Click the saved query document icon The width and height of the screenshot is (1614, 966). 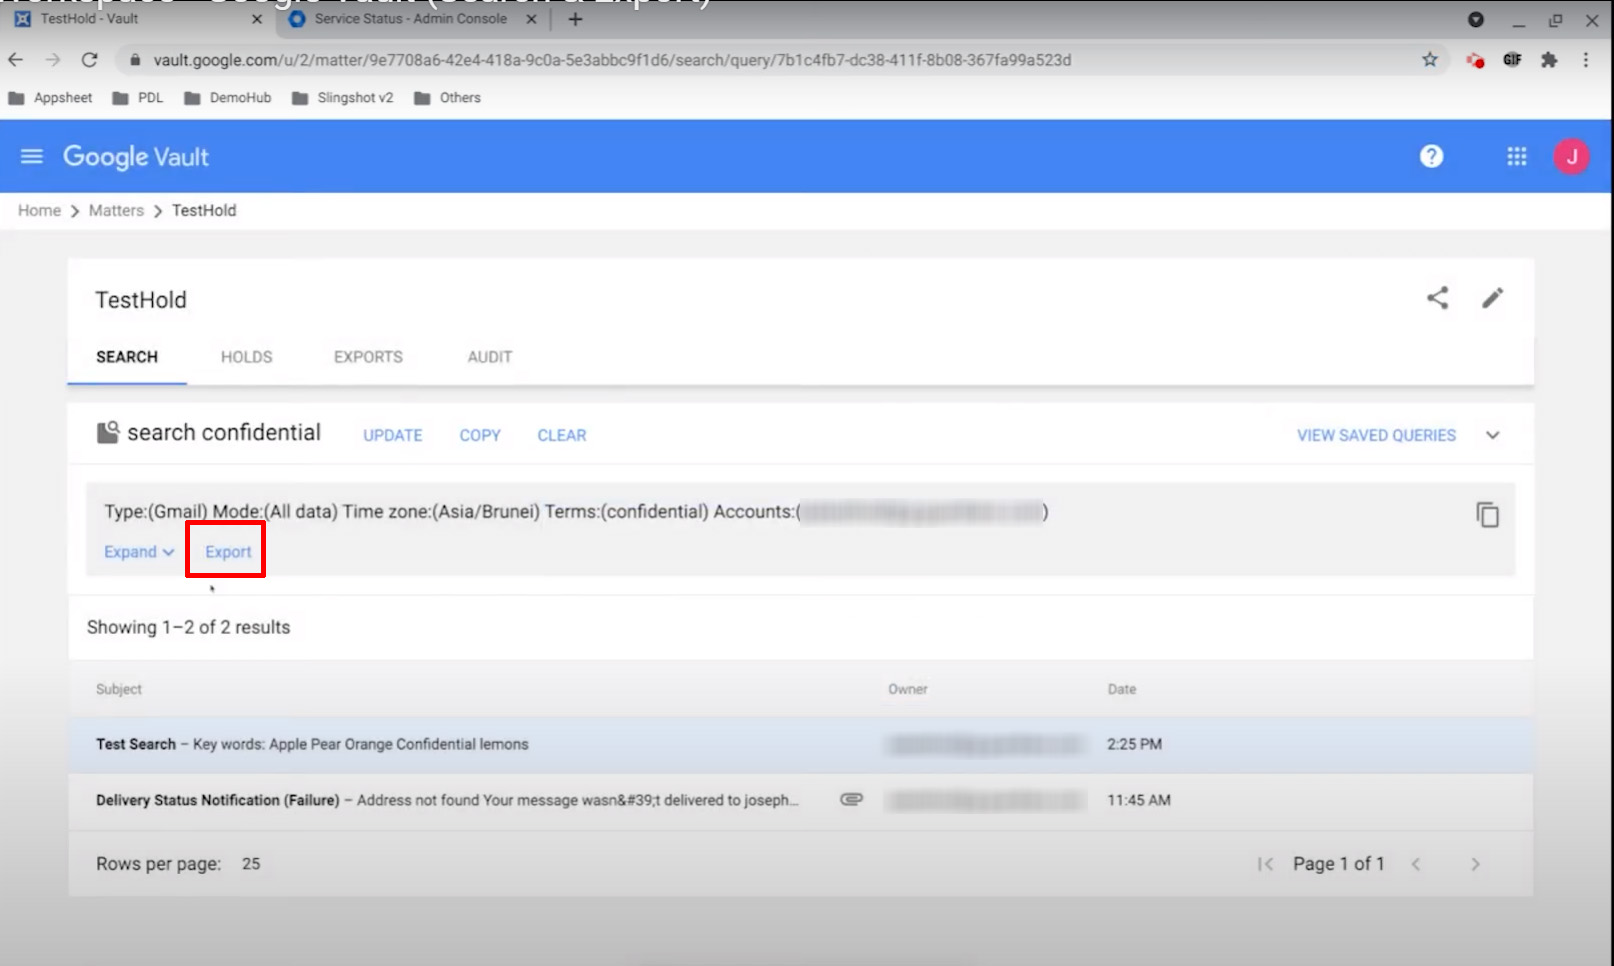point(107,432)
